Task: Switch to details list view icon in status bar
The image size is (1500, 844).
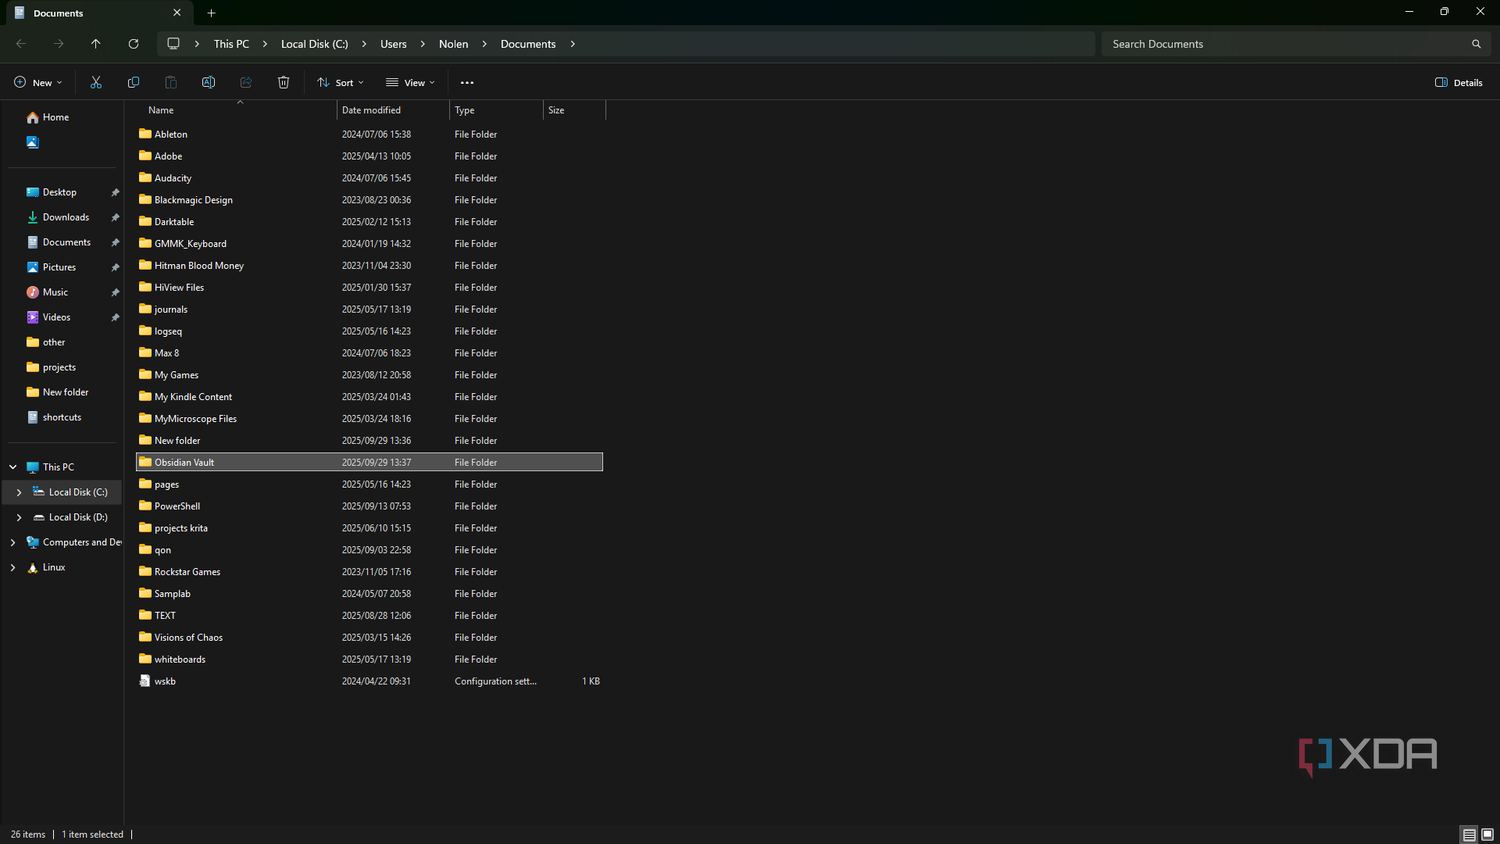Action: coord(1469,835)
